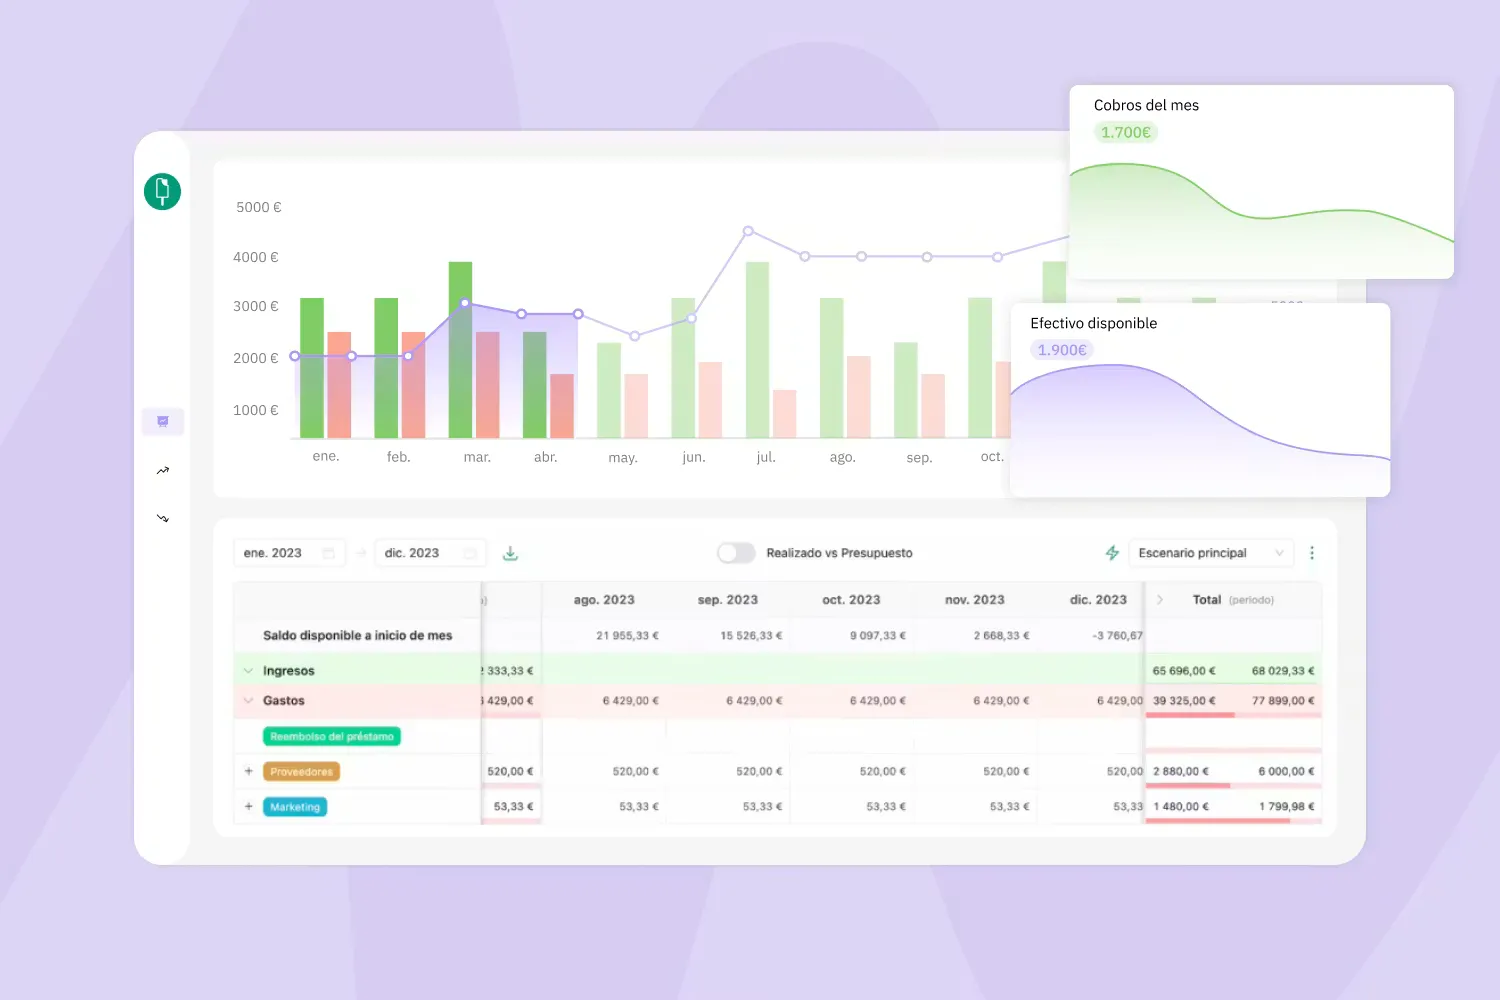Click the Proveedores total progress bar
This screenshot has width=1500, height=1000.
[1233, 785]
